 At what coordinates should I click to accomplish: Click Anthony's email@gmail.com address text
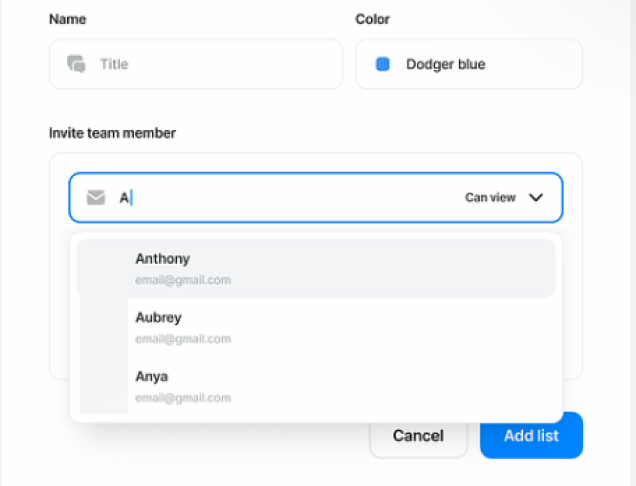click(183, 280)
